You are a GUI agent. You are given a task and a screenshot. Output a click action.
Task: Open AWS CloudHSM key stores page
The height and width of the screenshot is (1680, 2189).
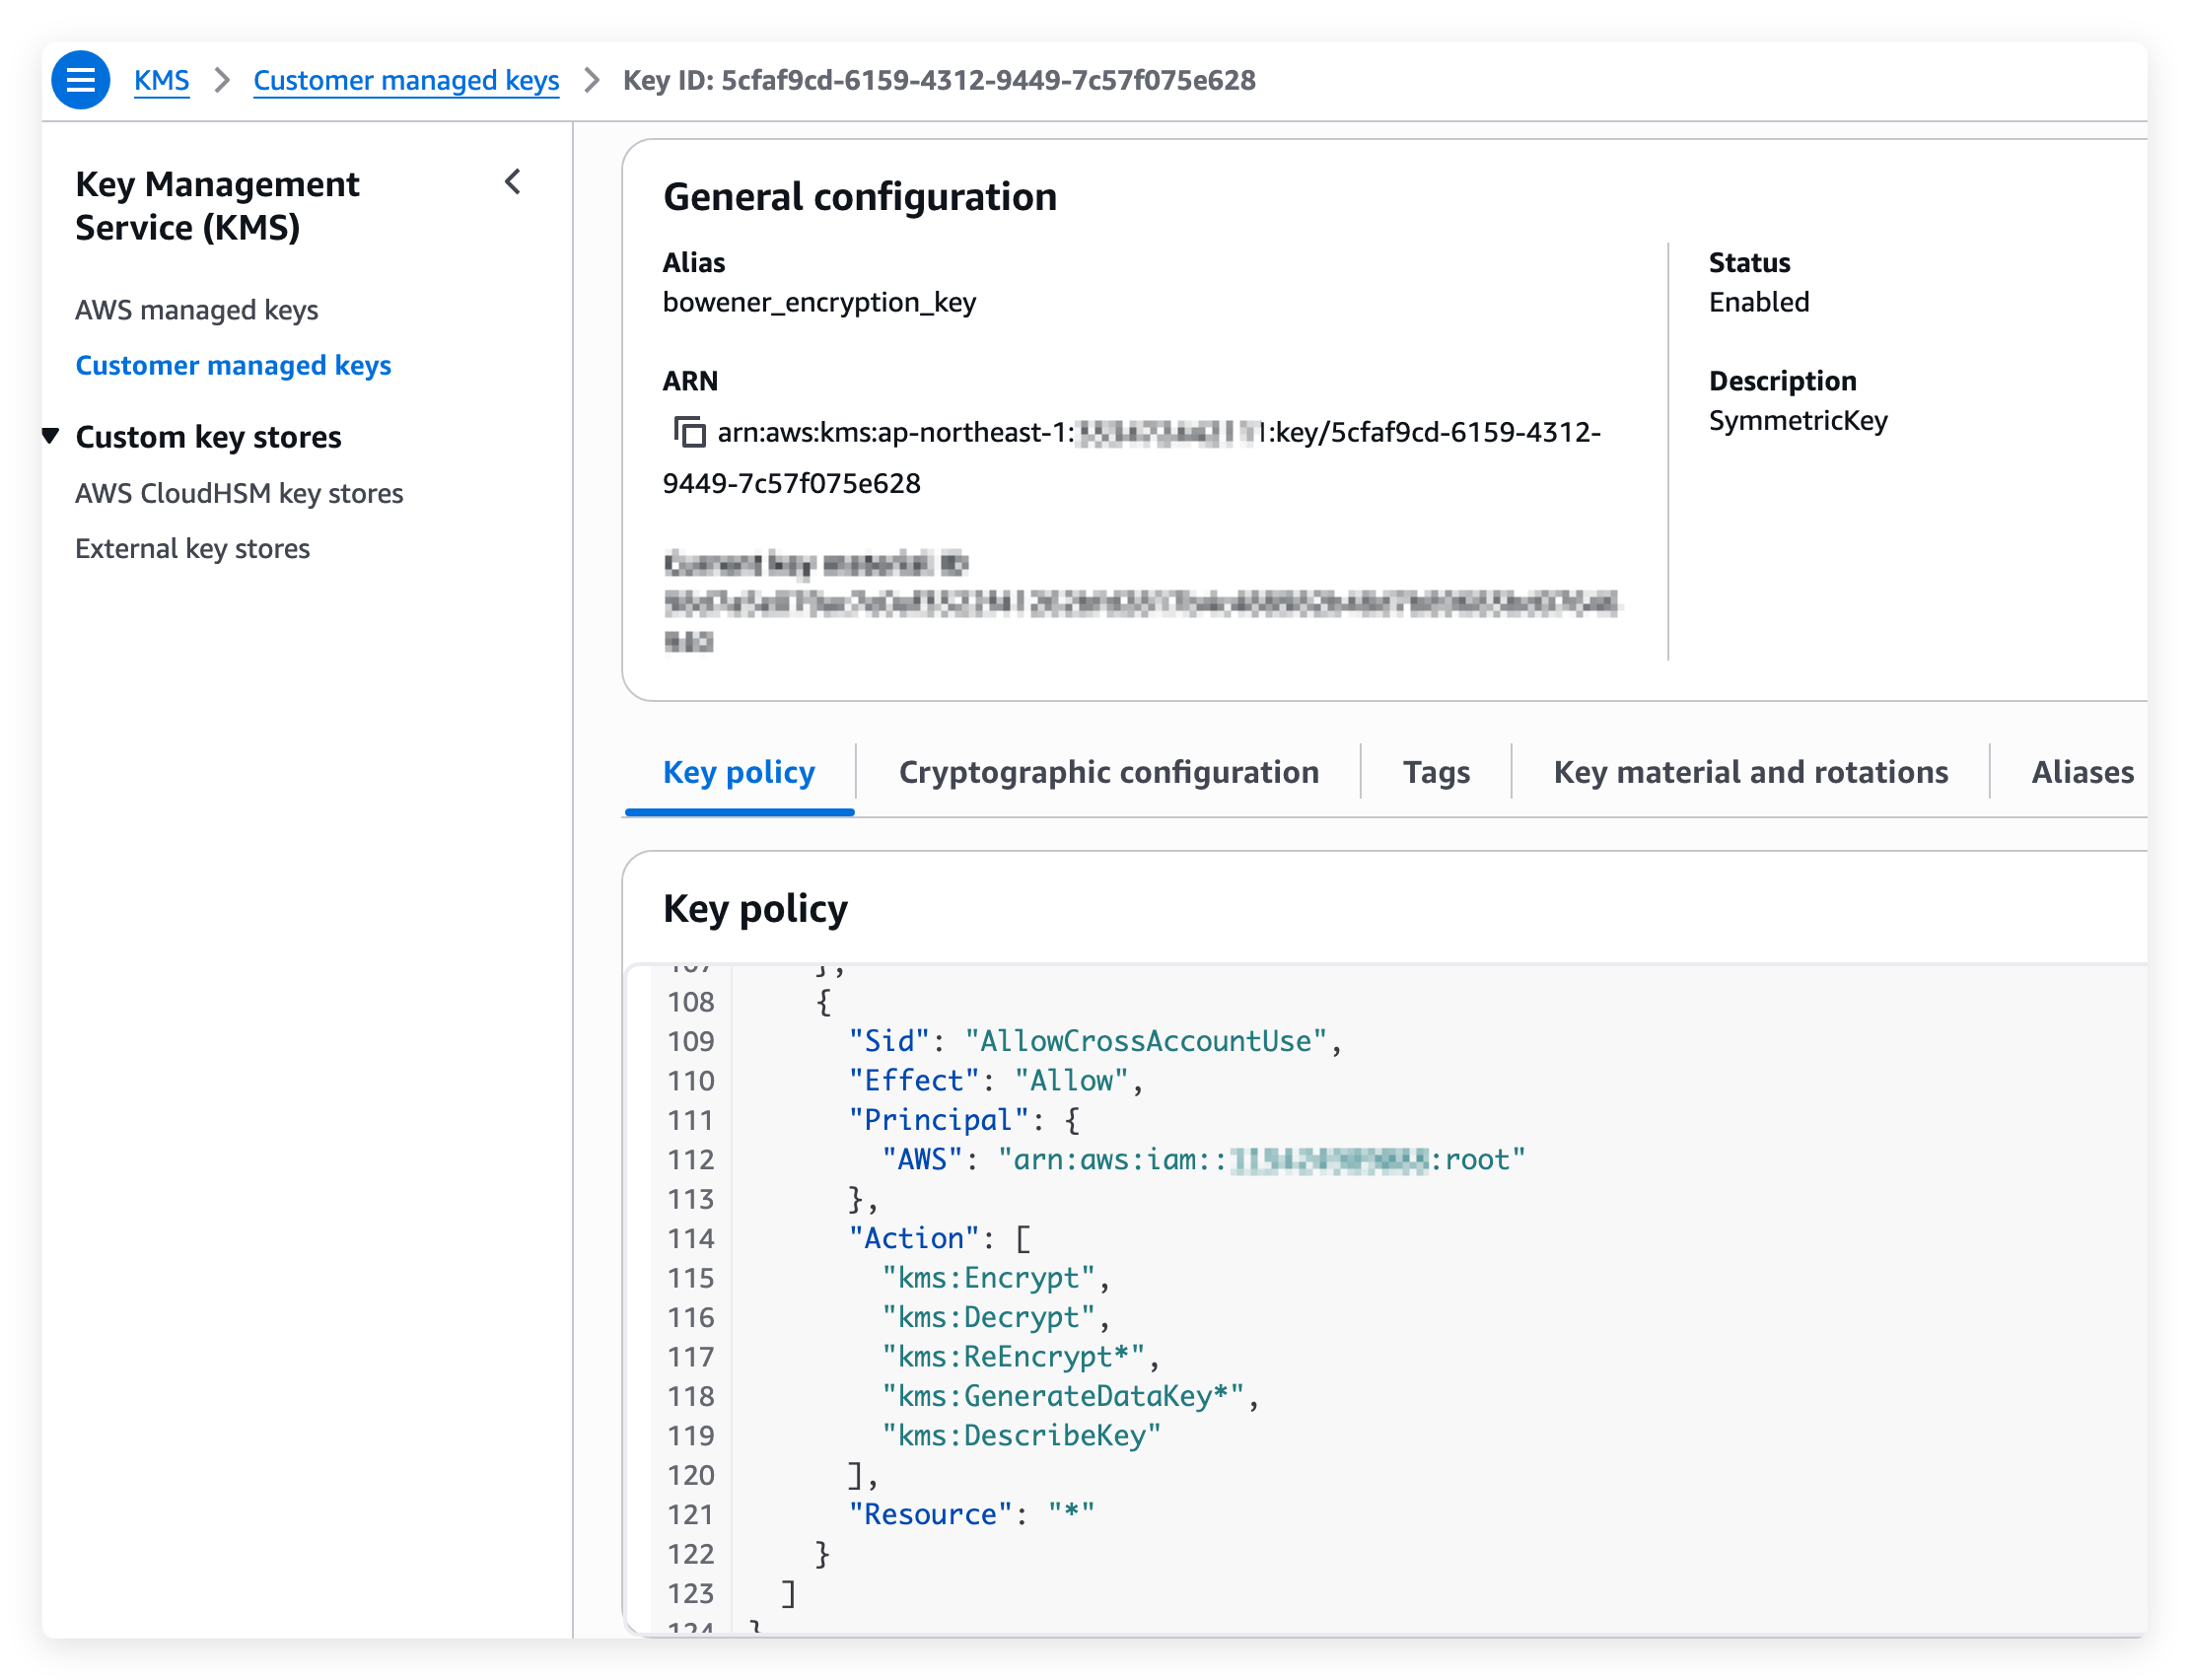[x=239, y=493]
